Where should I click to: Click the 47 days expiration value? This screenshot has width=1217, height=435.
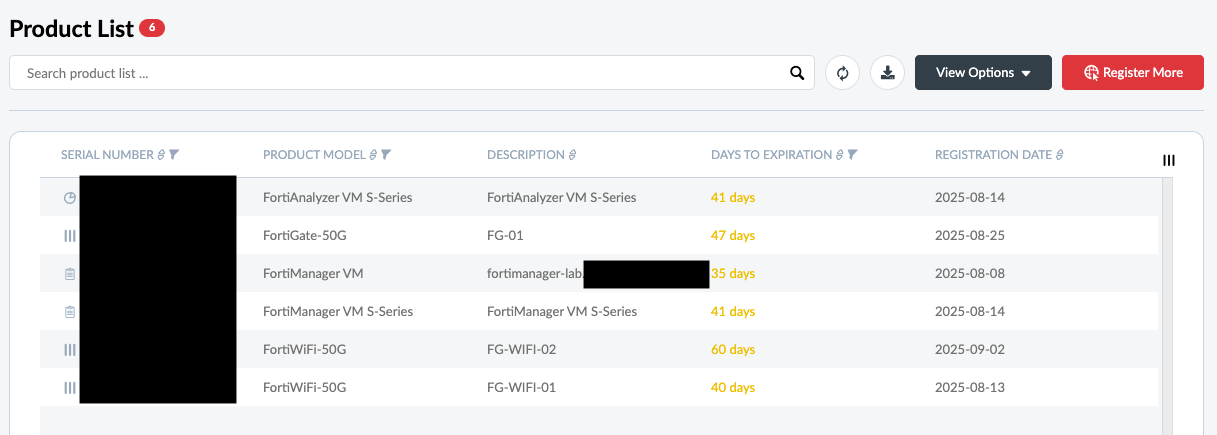tap(733, 236)
